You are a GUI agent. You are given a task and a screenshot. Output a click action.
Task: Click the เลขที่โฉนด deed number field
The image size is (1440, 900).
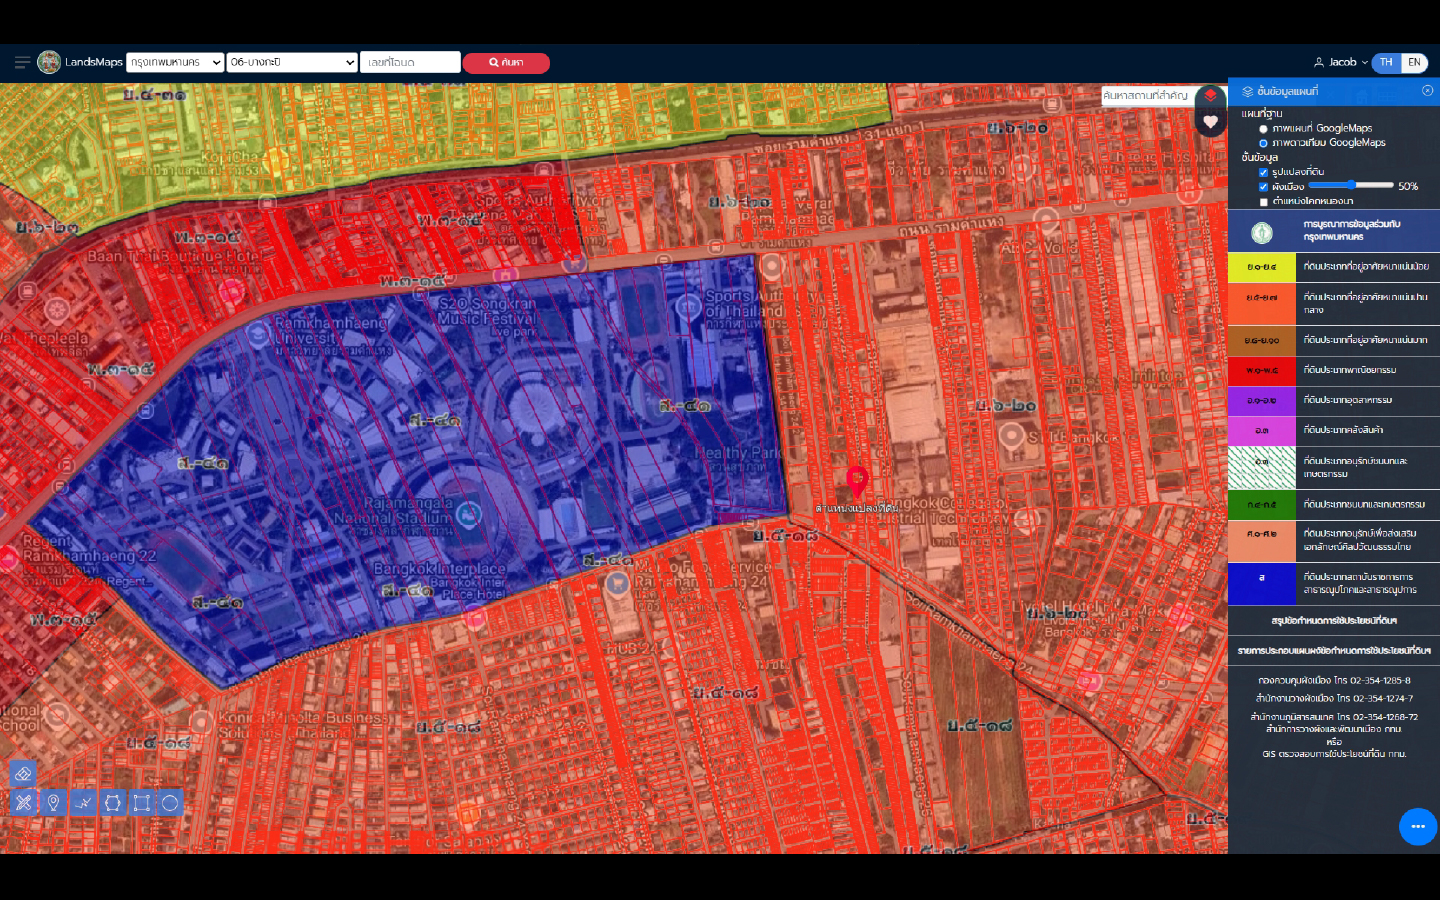(410, 62)
